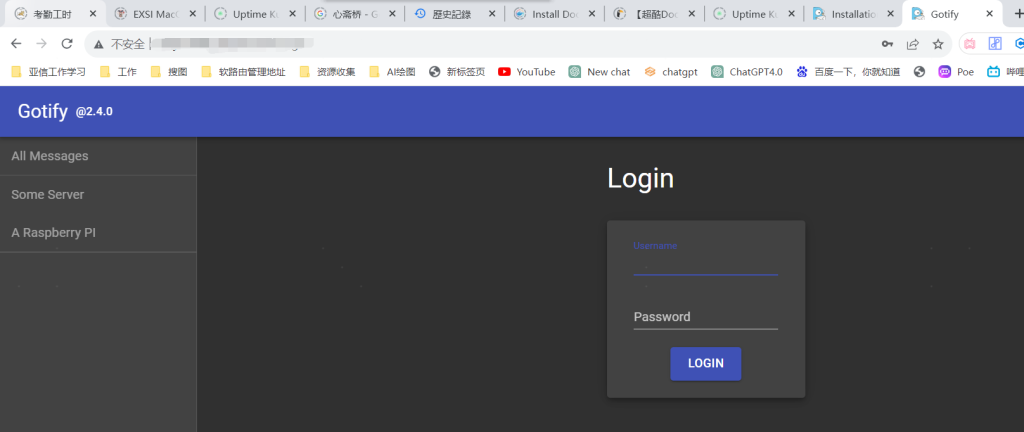The height and width of the screenshot is (432, 1024).
Task: Switch to the 歷史記錄 tab
Action: point(455,14)
